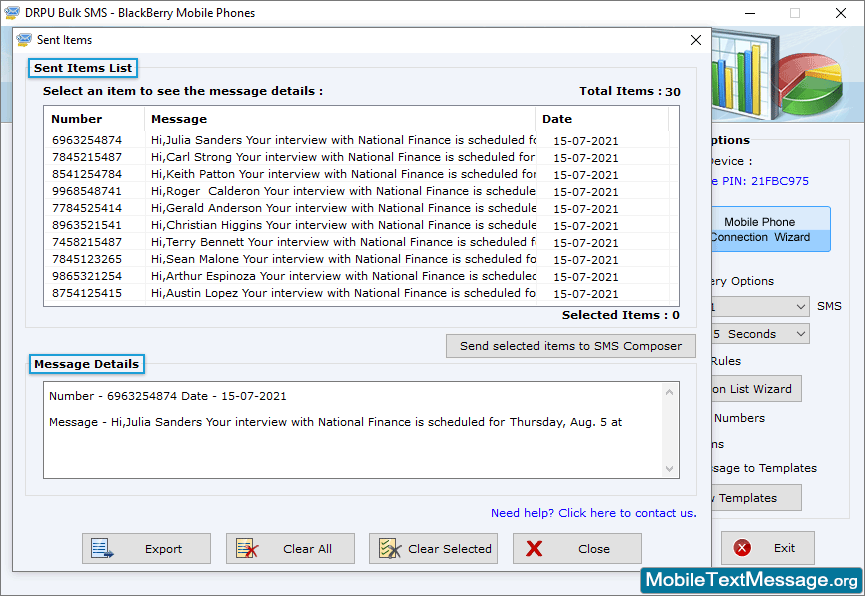Close the DRPU Bulk SMS main window
This screenshot has height=596, width=865.
point(841,13)
